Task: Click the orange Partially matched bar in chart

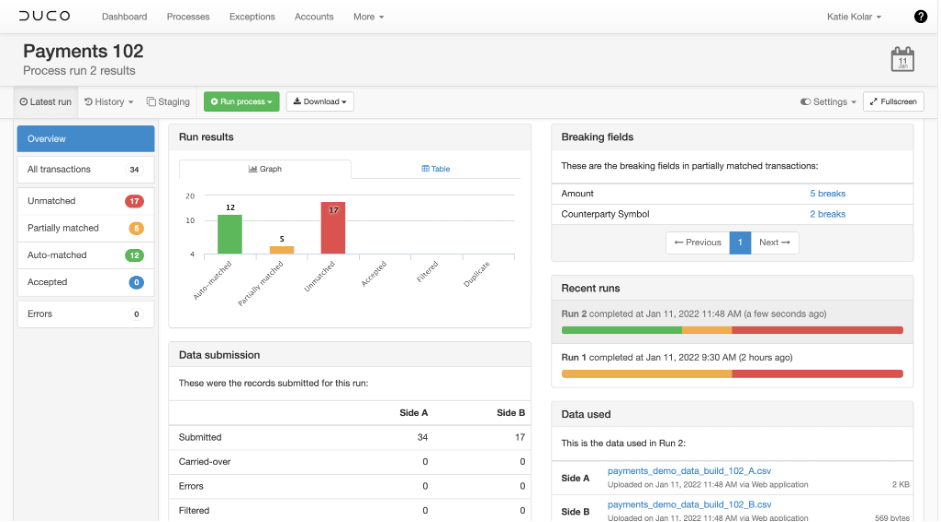Action: (x=281, y=250)
